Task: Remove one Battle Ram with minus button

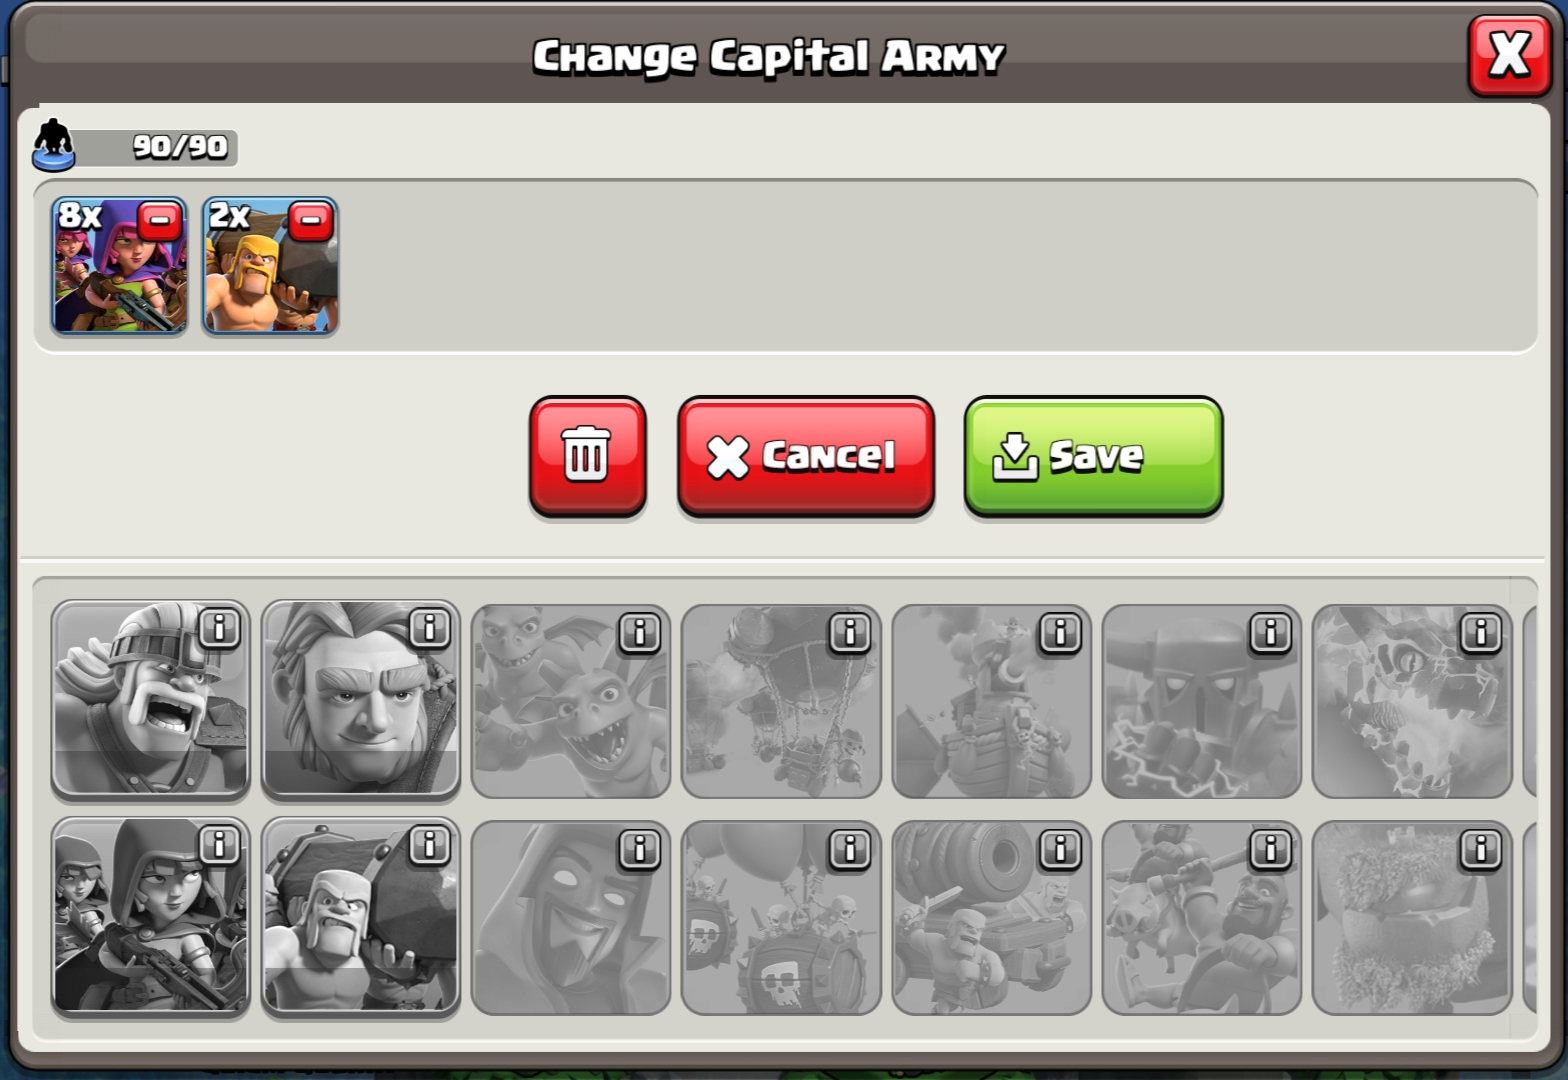Action: (311, 221)
